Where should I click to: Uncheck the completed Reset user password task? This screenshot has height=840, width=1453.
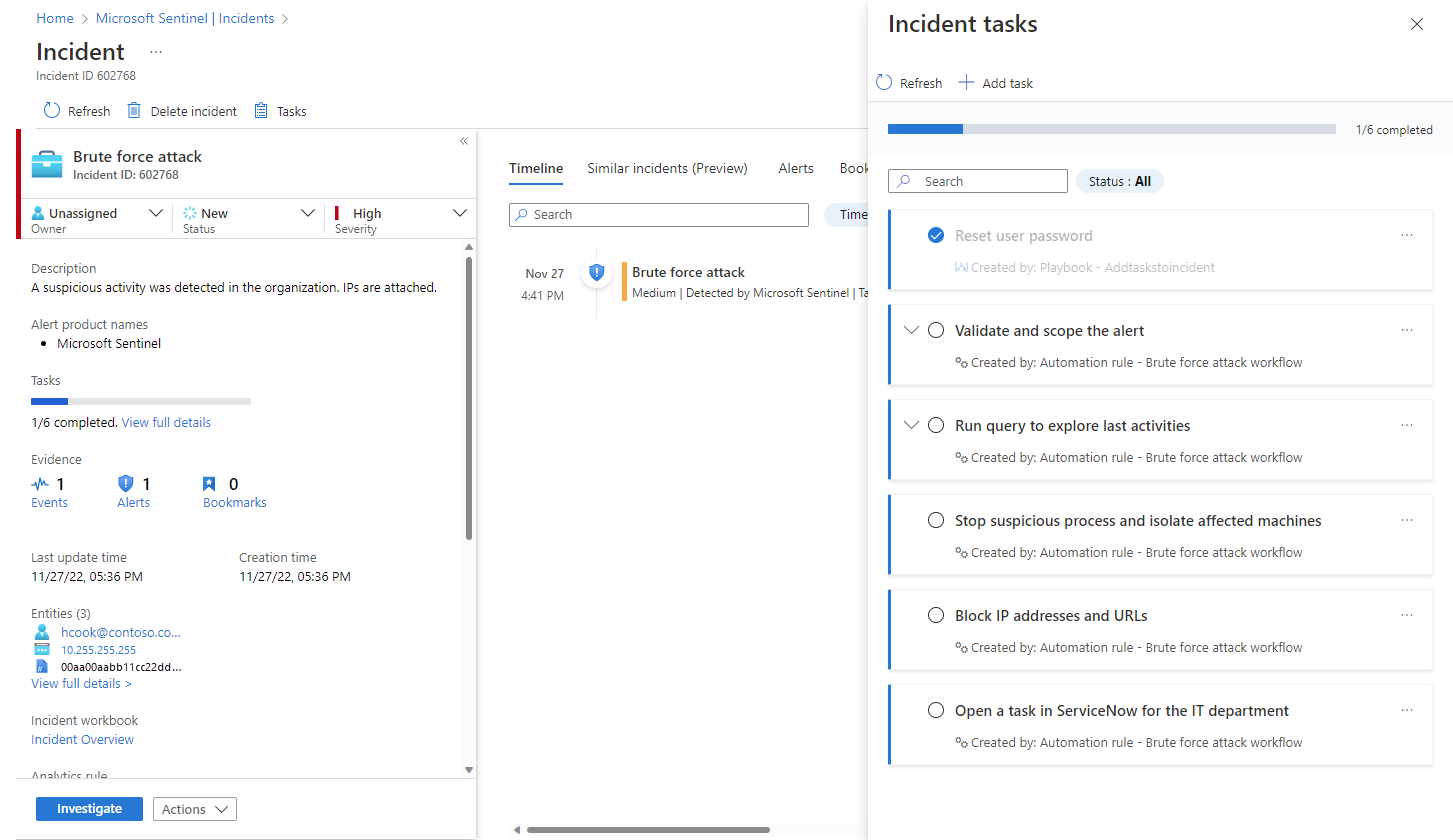point(936,236)
